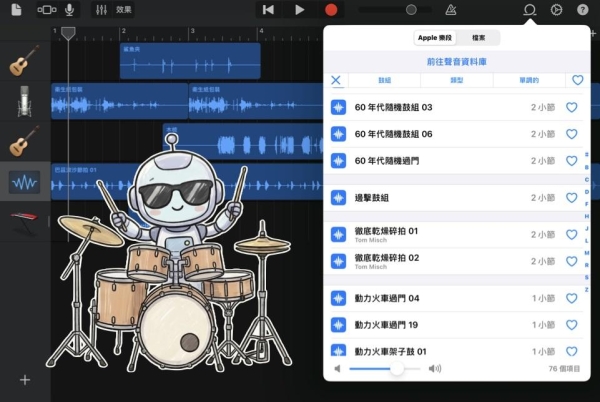Click Tom Misch subtitle under 徹底乾燥碎拍 02
The image size is (600, 402).
[x=371, y=267]
